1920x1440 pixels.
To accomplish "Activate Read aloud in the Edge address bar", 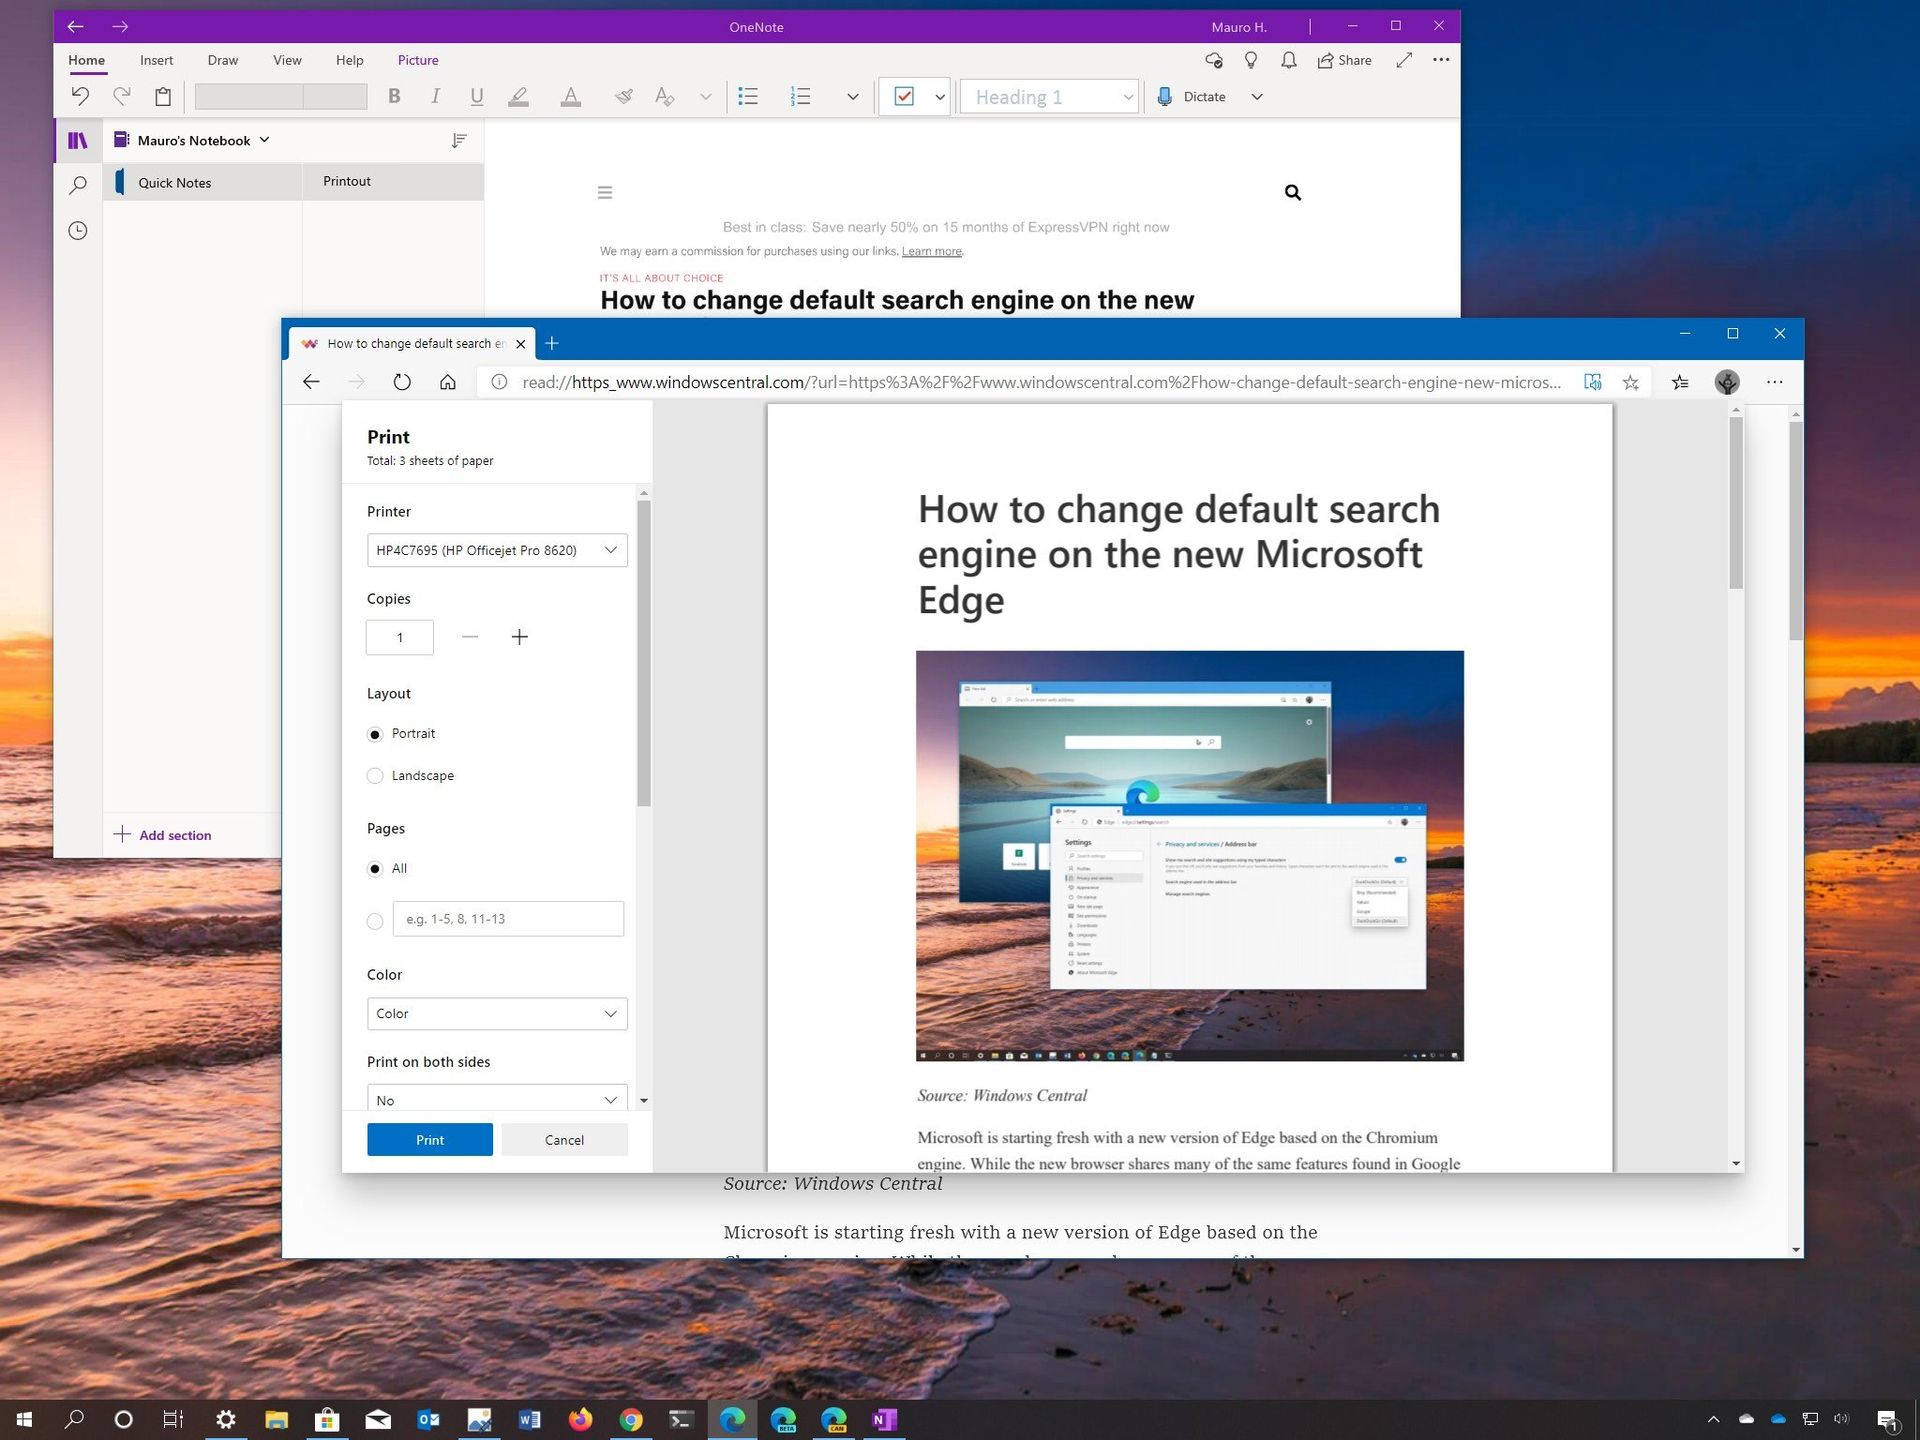I will (1593, 382).
